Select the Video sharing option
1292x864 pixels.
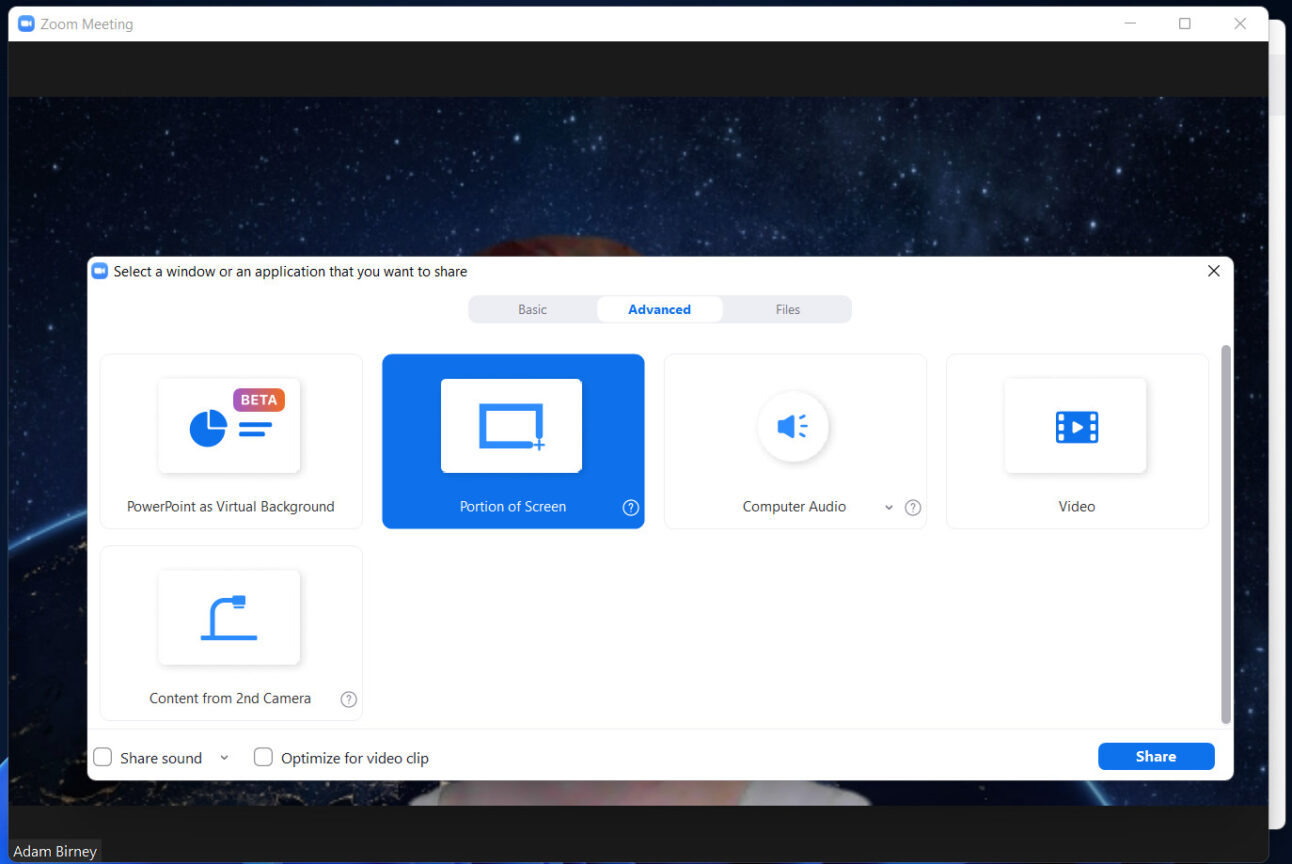1076,440
